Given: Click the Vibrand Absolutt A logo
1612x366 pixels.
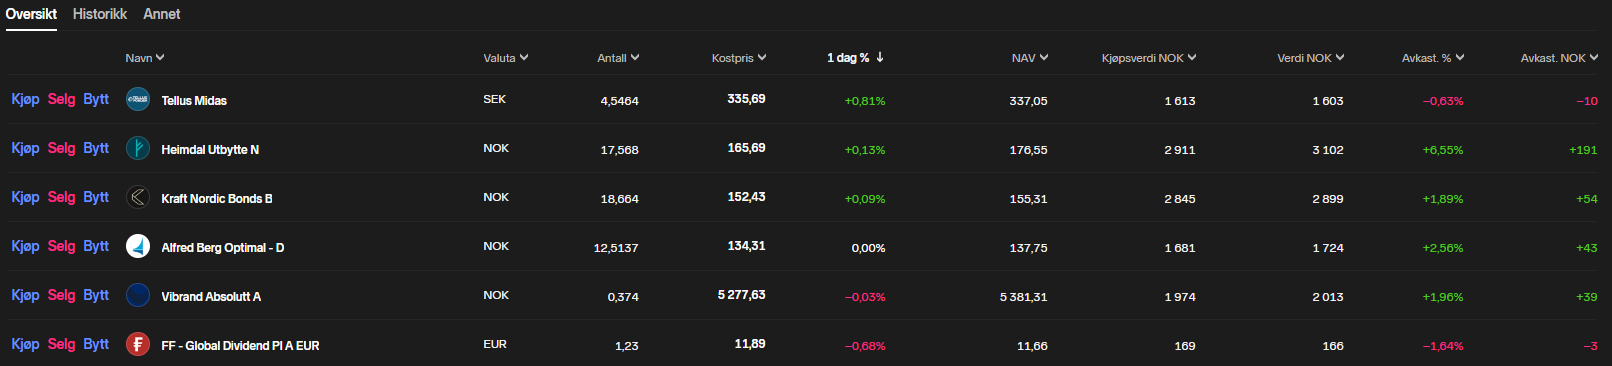Looking at the screenshot, I should (138, 295).
